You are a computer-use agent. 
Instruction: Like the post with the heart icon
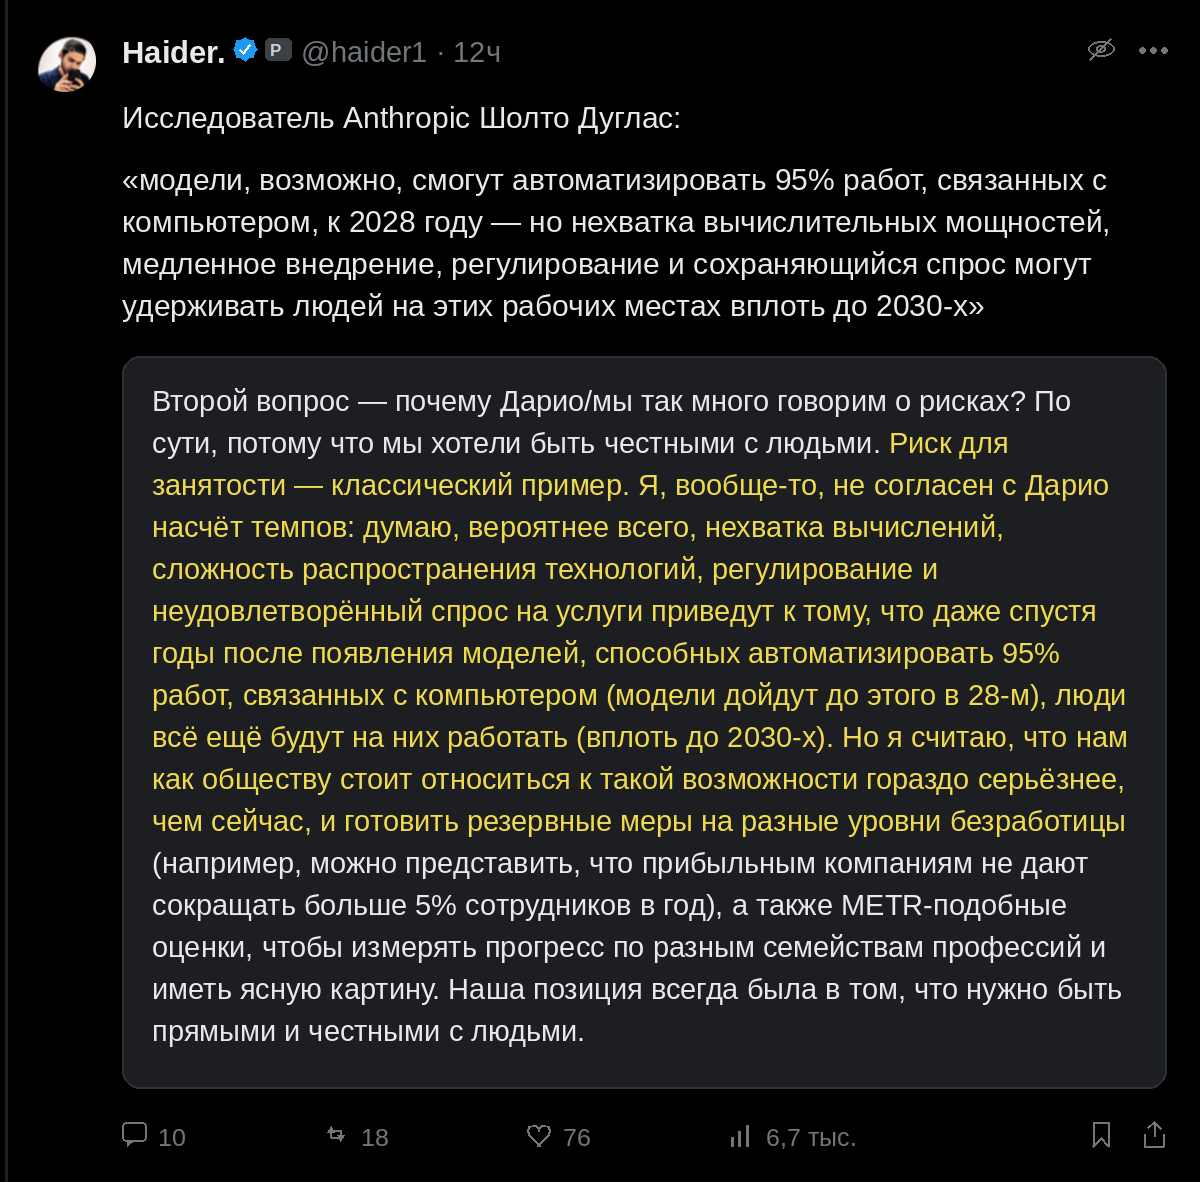pyautogui.click(x=539, y=1136)
